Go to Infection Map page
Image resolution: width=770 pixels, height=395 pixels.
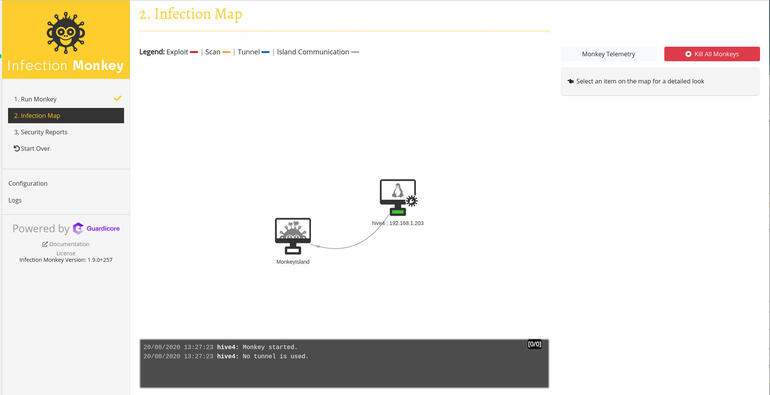click(x=66, y=116)
